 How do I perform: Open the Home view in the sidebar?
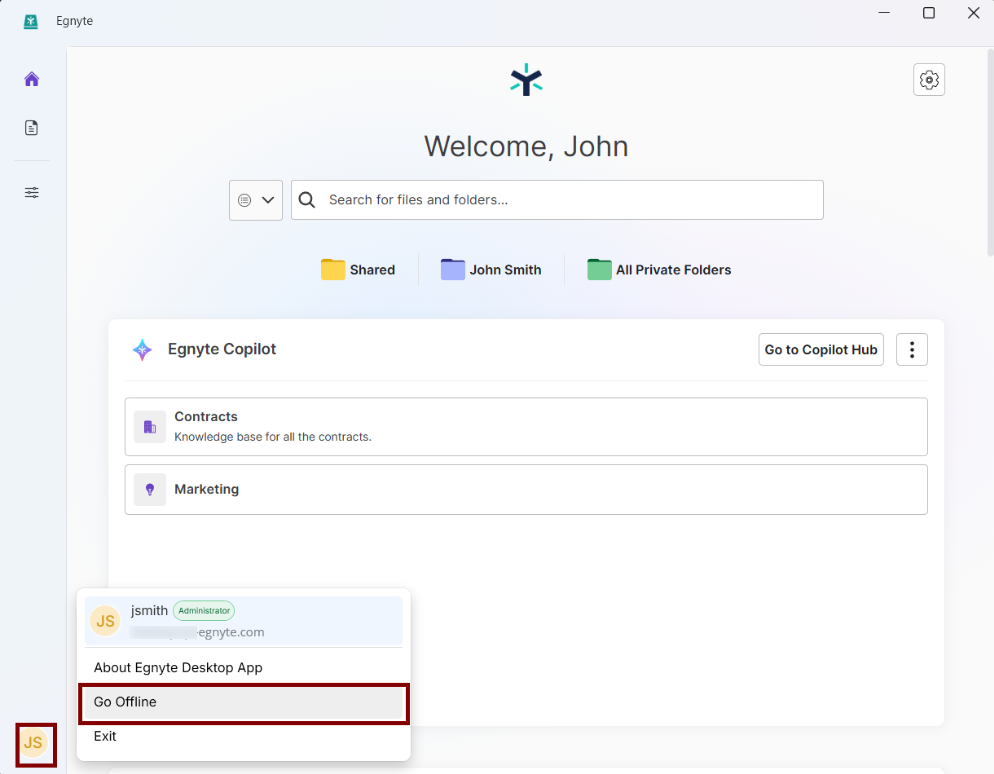(x=32, y=79)
